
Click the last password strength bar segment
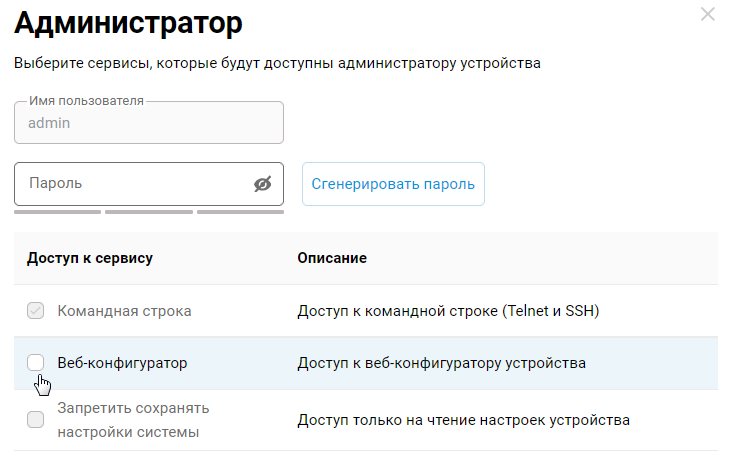(240, 212)
